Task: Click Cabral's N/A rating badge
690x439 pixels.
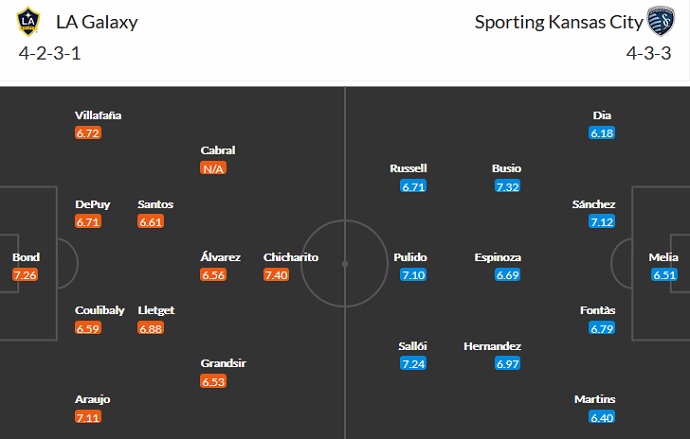Action: [213, 168]
